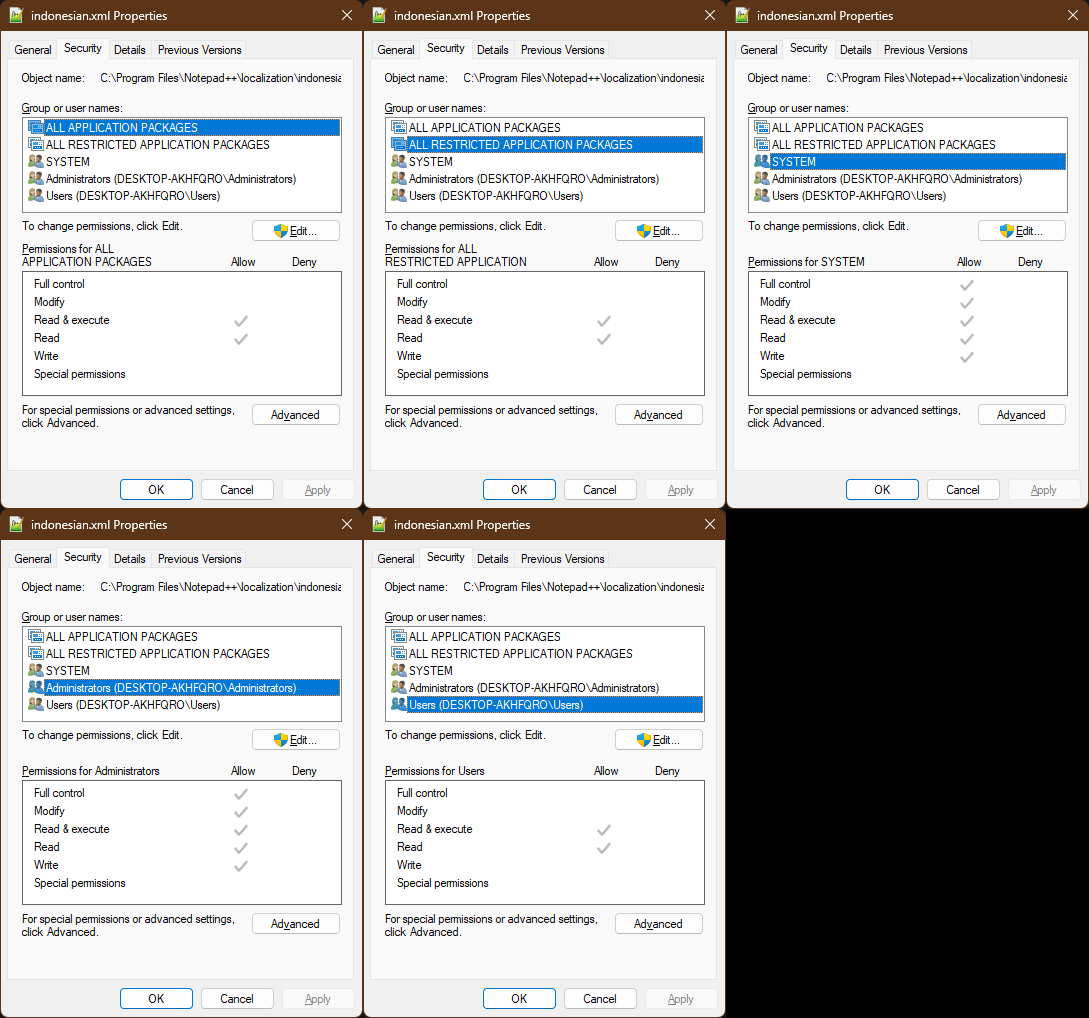Click Administrators group icon in Permissions for Users window
This screenshot has width=1089, height=1018.
[x=399, y=687]
